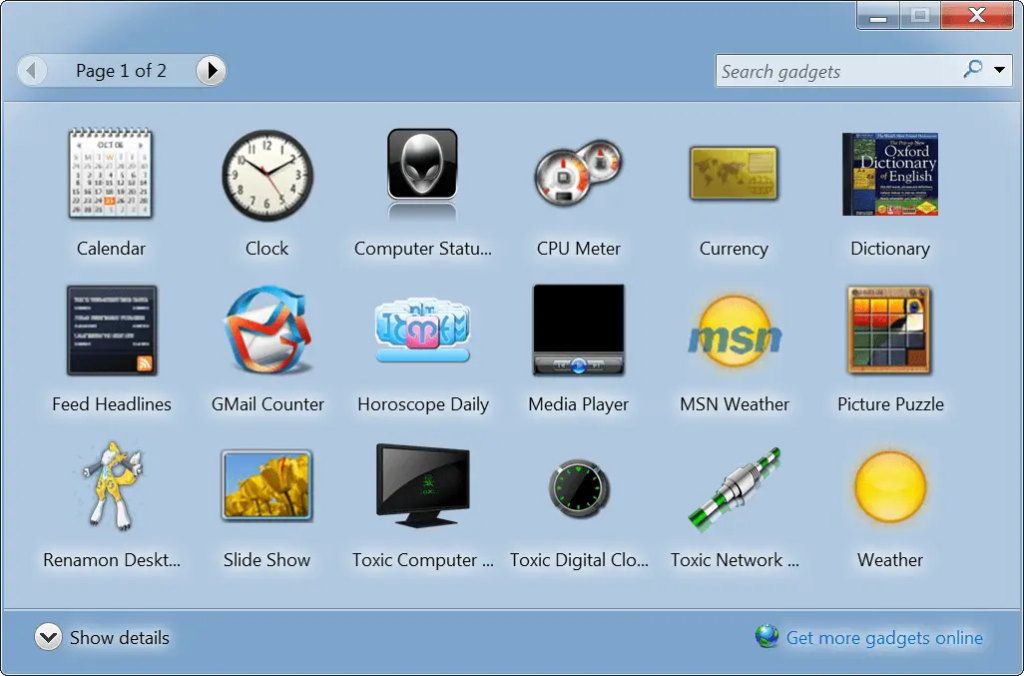Select the CPU Meter gadget
Image resolution: width=1024 pixels, height=676 pixels.
point(578,173)
